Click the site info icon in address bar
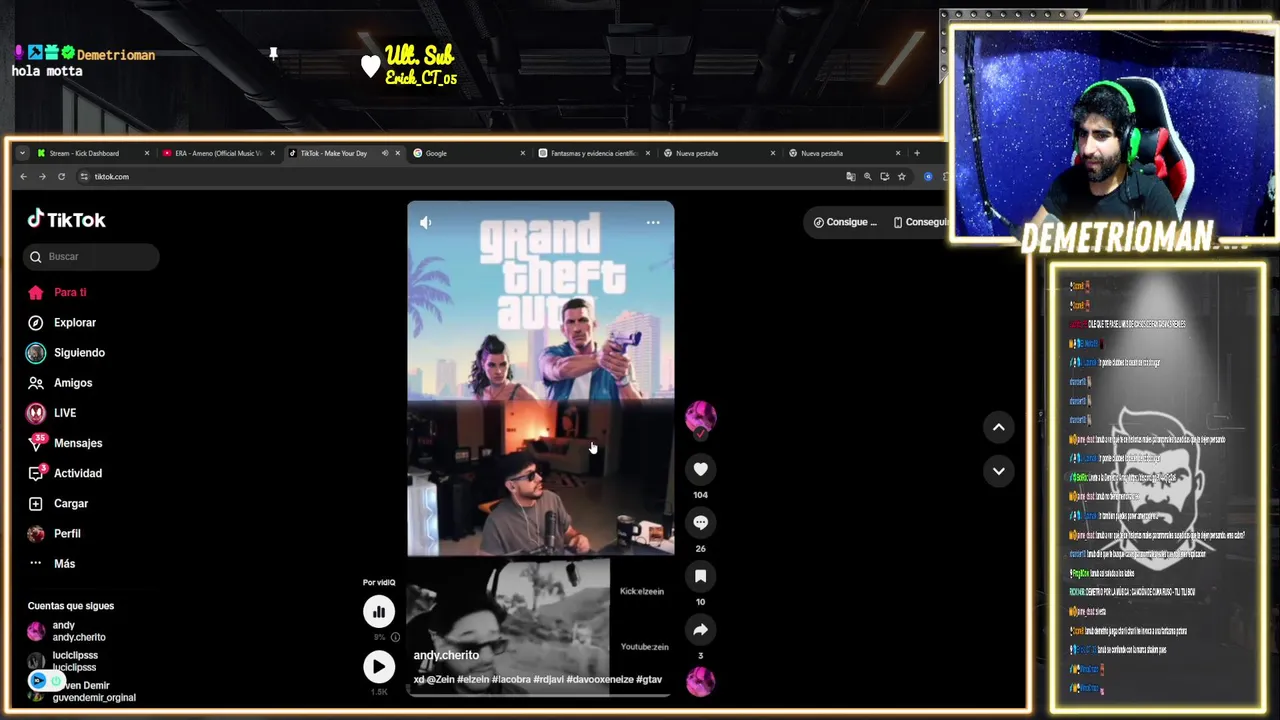 84,176
